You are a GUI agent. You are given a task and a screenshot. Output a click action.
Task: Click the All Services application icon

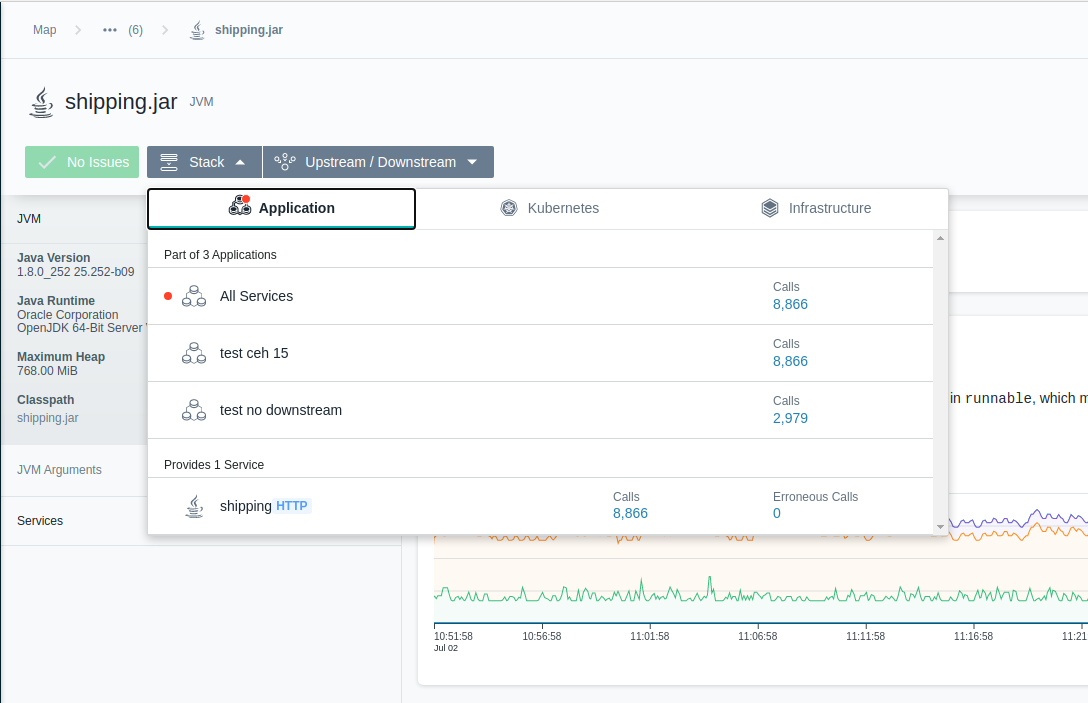pos(194,296)
